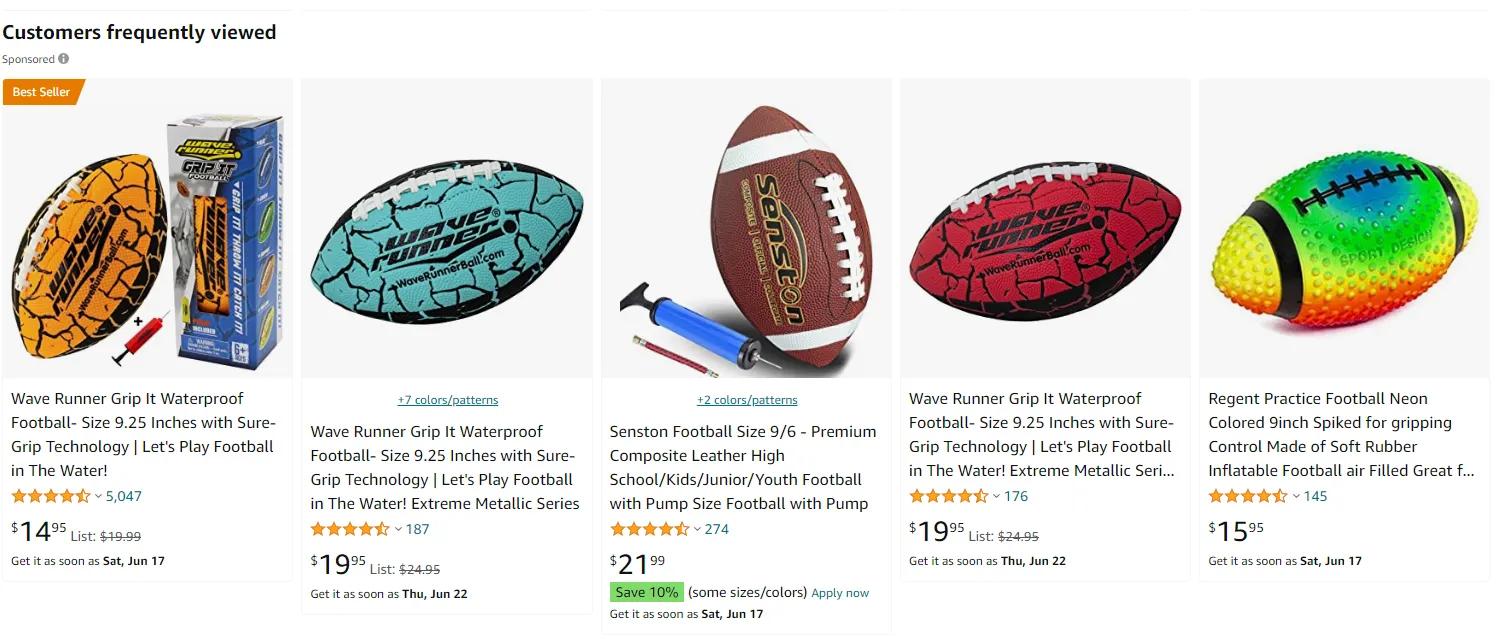1506x639 pixels.
Task: Click the Save 10% coupon badge
Action: click(x=646, y=592)
